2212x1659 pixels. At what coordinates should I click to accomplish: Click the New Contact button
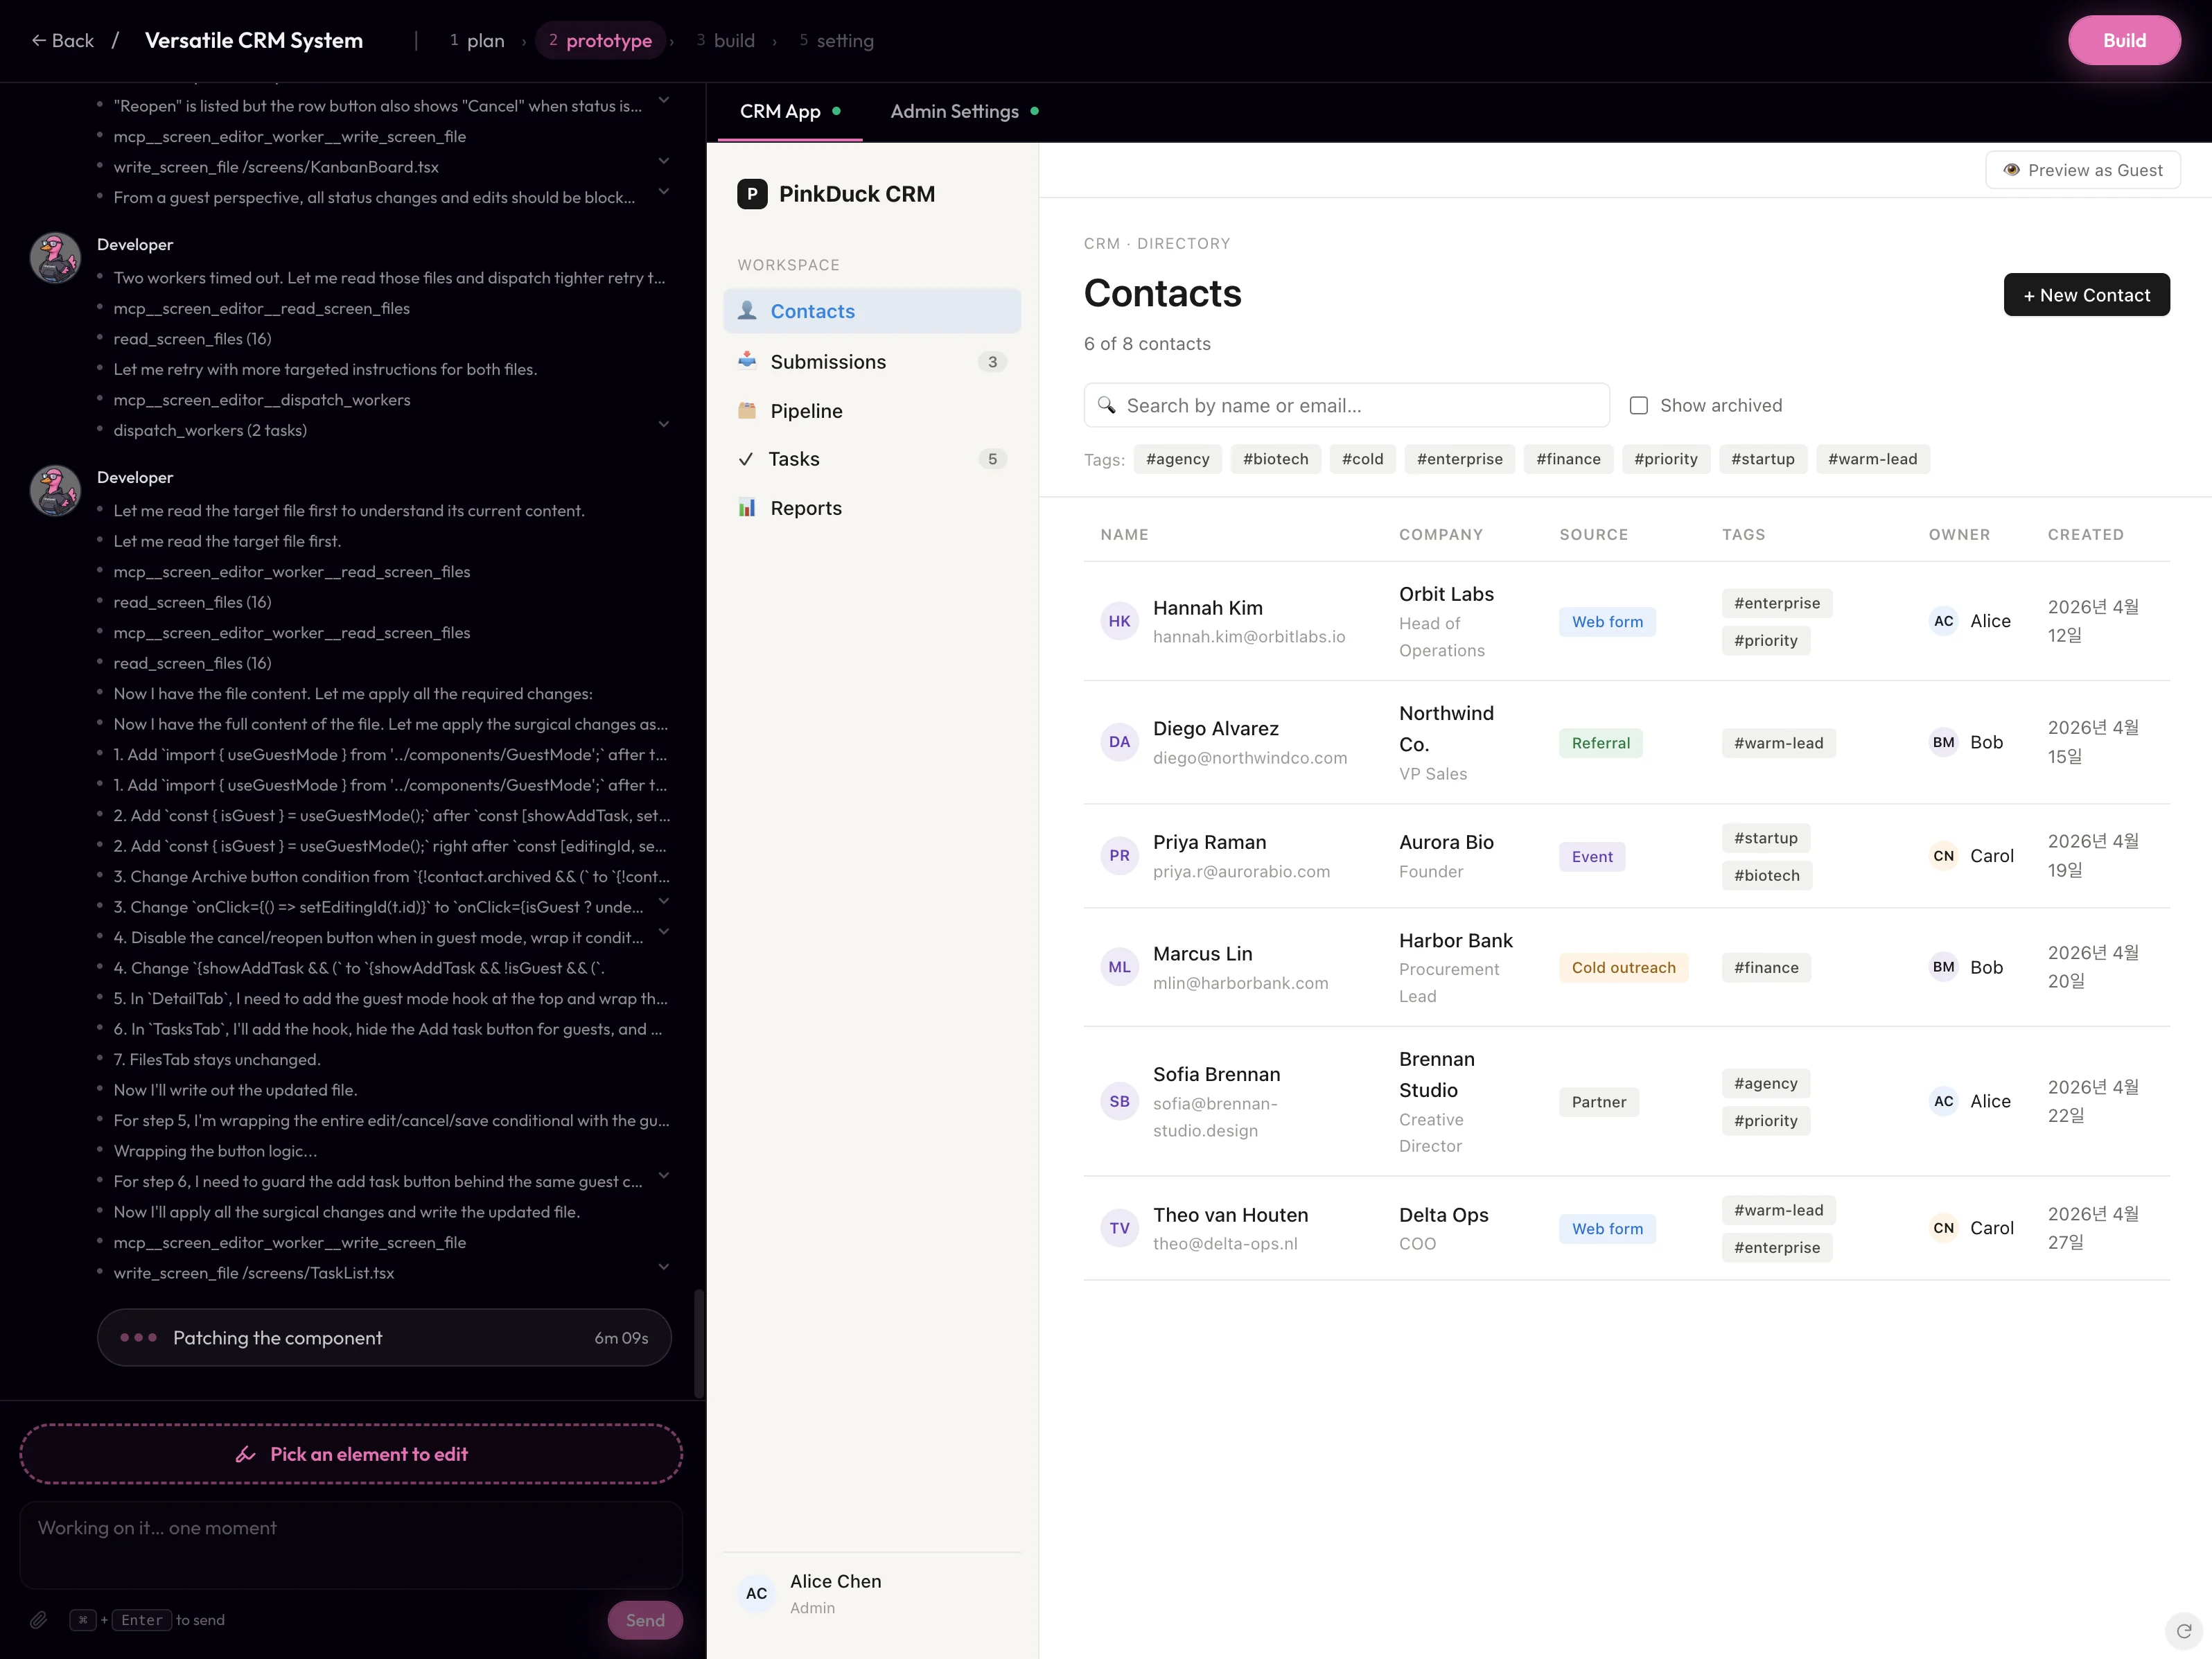[2086, 295]
